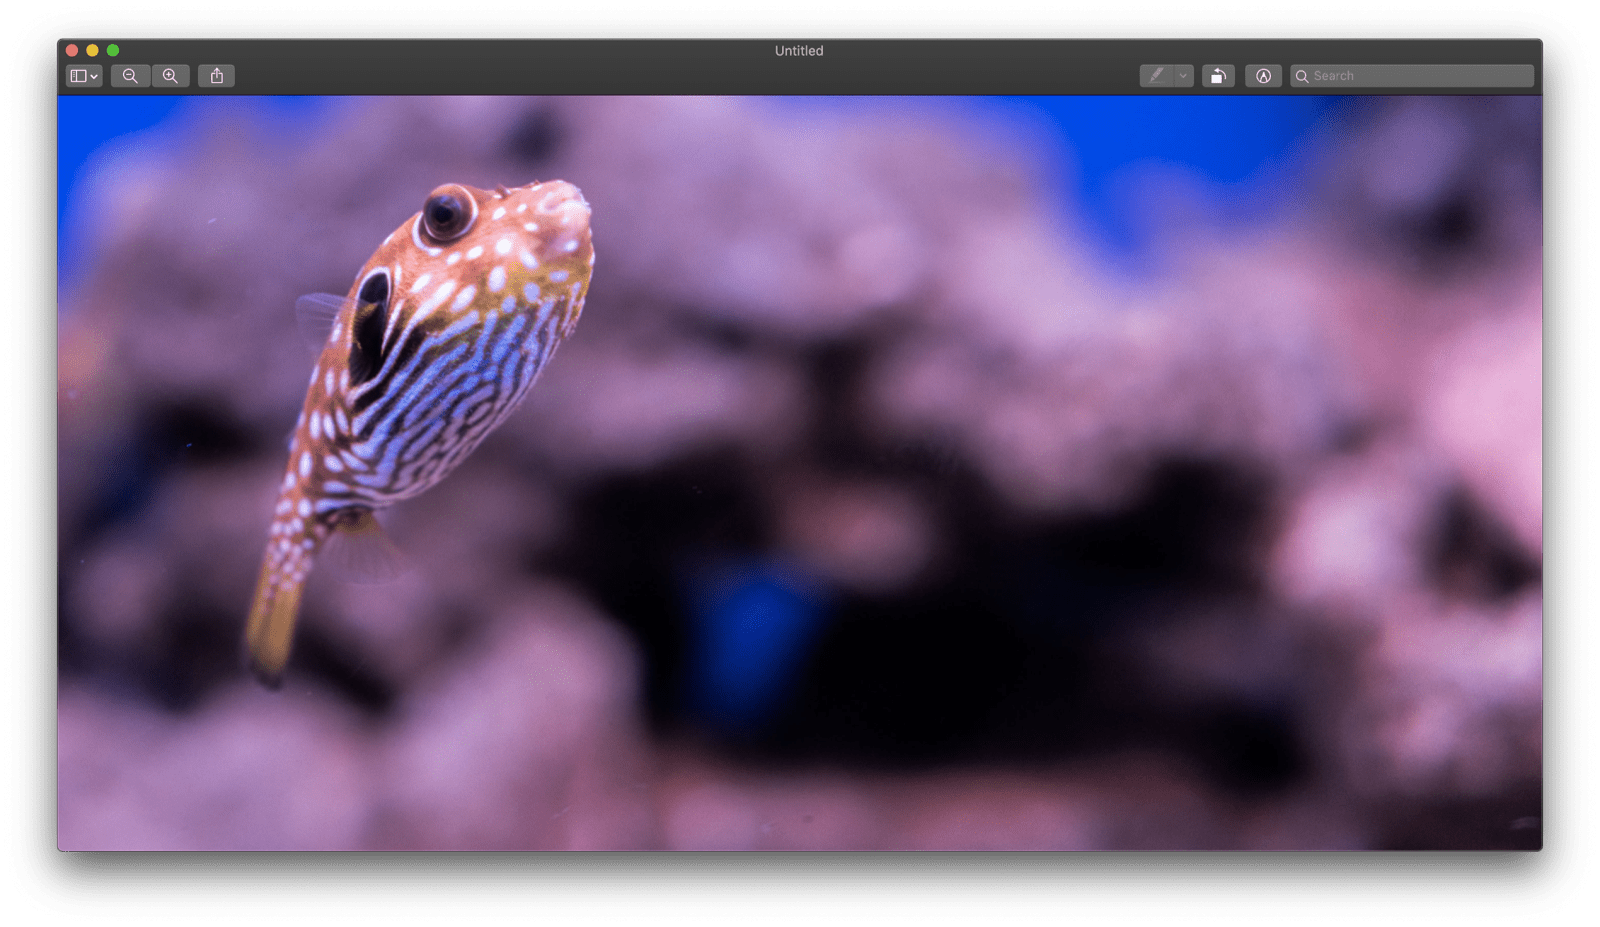Toggle the Markup editing bar
The height and width of the screenshot is (927, 1600).
(1263, 75)
